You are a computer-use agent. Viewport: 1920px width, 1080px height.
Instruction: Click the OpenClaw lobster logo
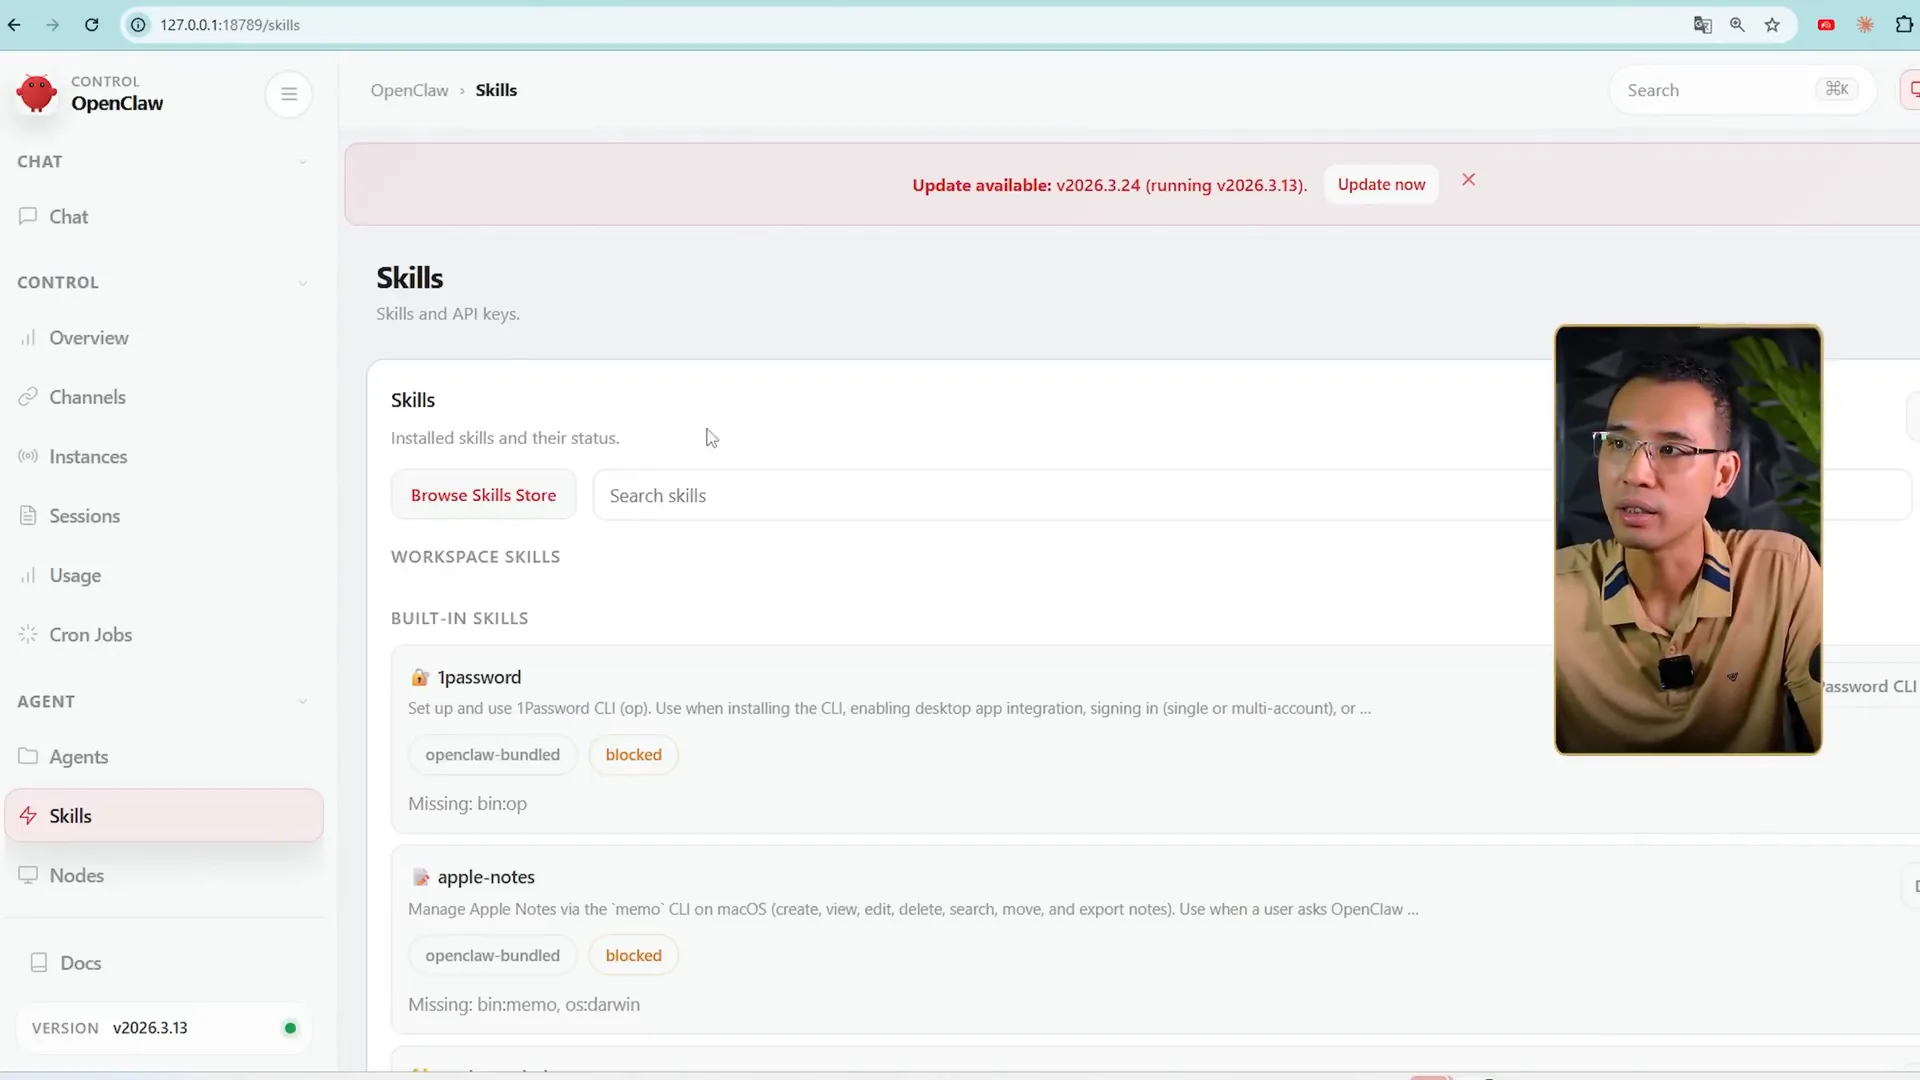pos(37,93)
